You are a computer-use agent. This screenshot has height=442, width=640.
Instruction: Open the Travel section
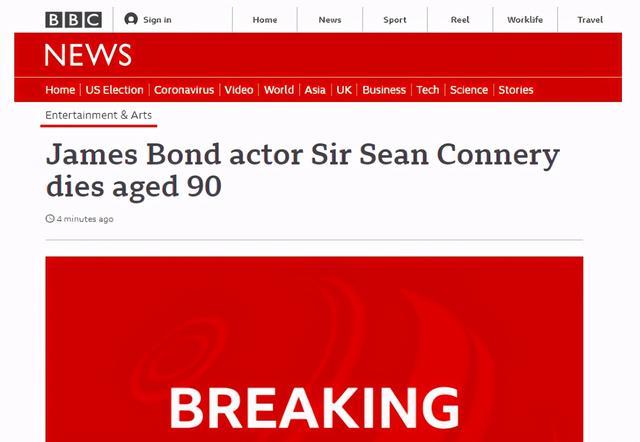[x=590, y=20]
